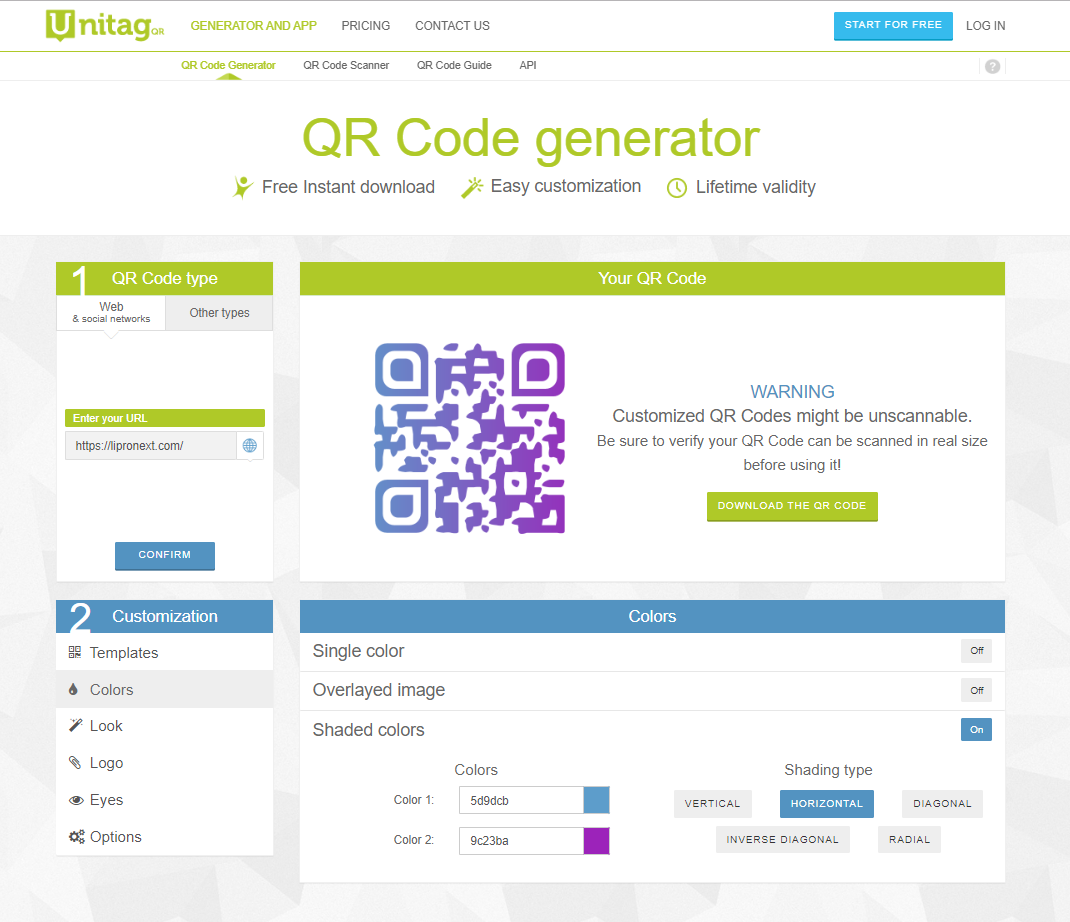Viewport: 1070px width, 922px height.
Task: Click Color 1 hex input field
Action: pos(521,800)
